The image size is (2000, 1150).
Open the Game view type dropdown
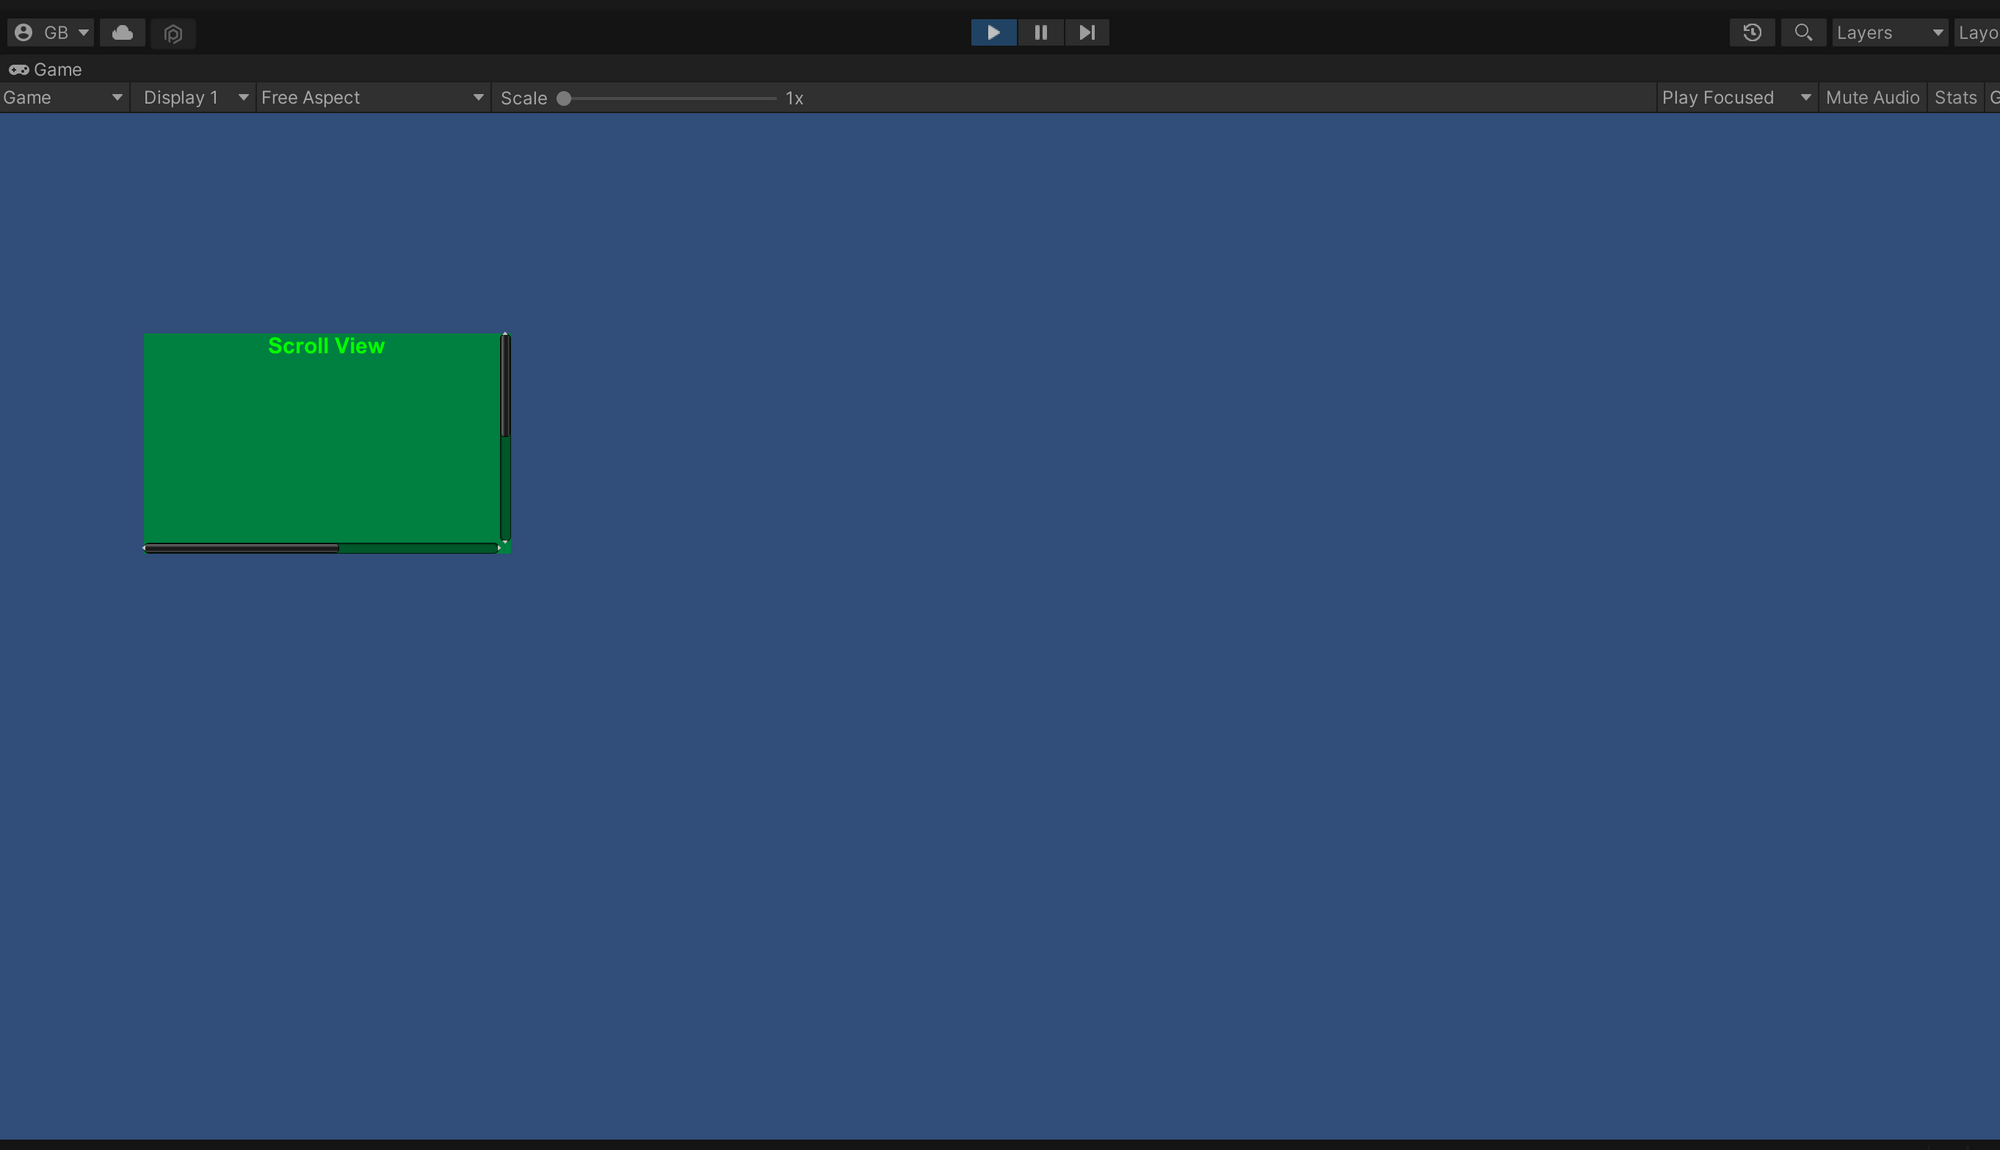(x=64, y=97)
